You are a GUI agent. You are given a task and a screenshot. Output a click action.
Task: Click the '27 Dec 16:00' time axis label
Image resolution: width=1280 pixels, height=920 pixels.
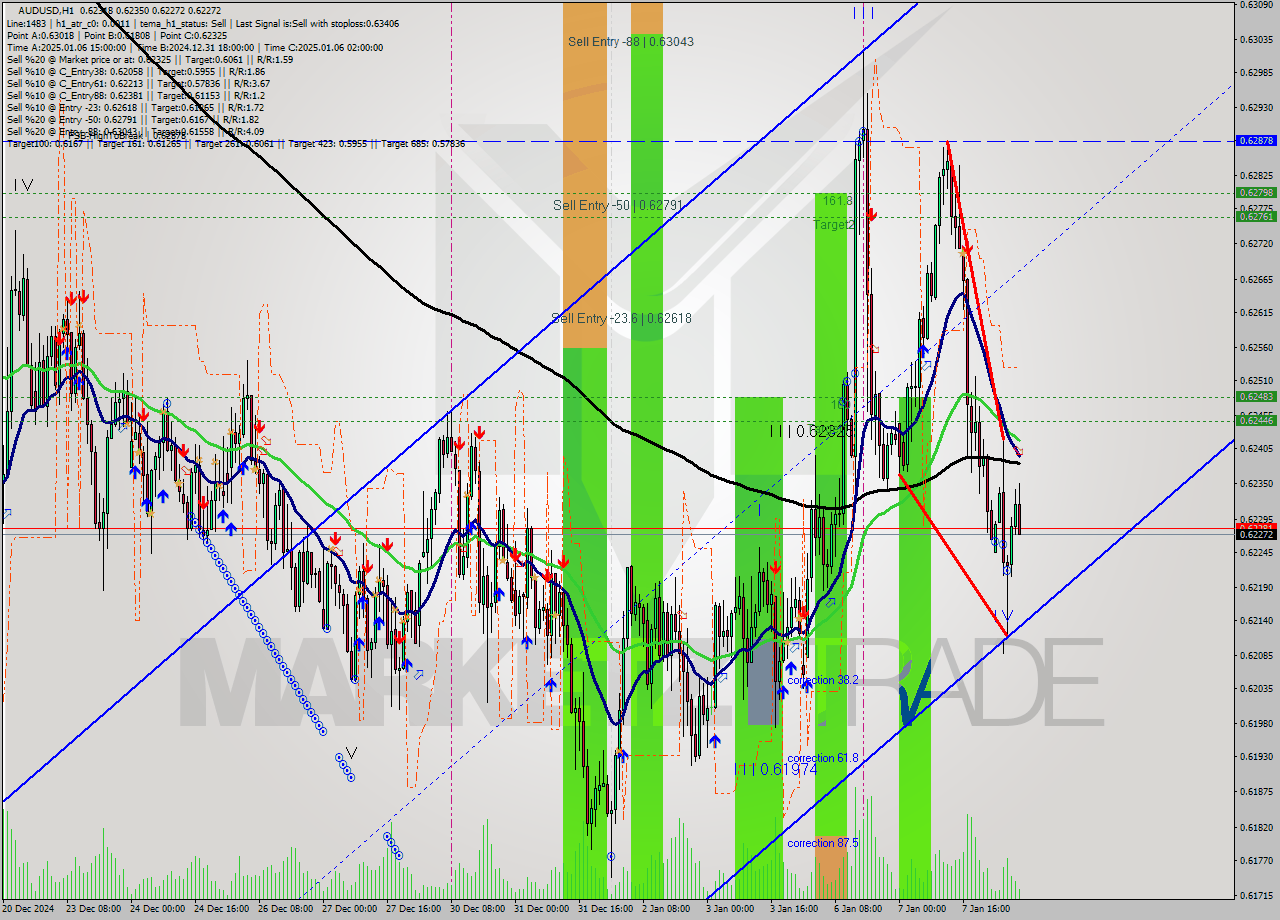pos(413,909)
